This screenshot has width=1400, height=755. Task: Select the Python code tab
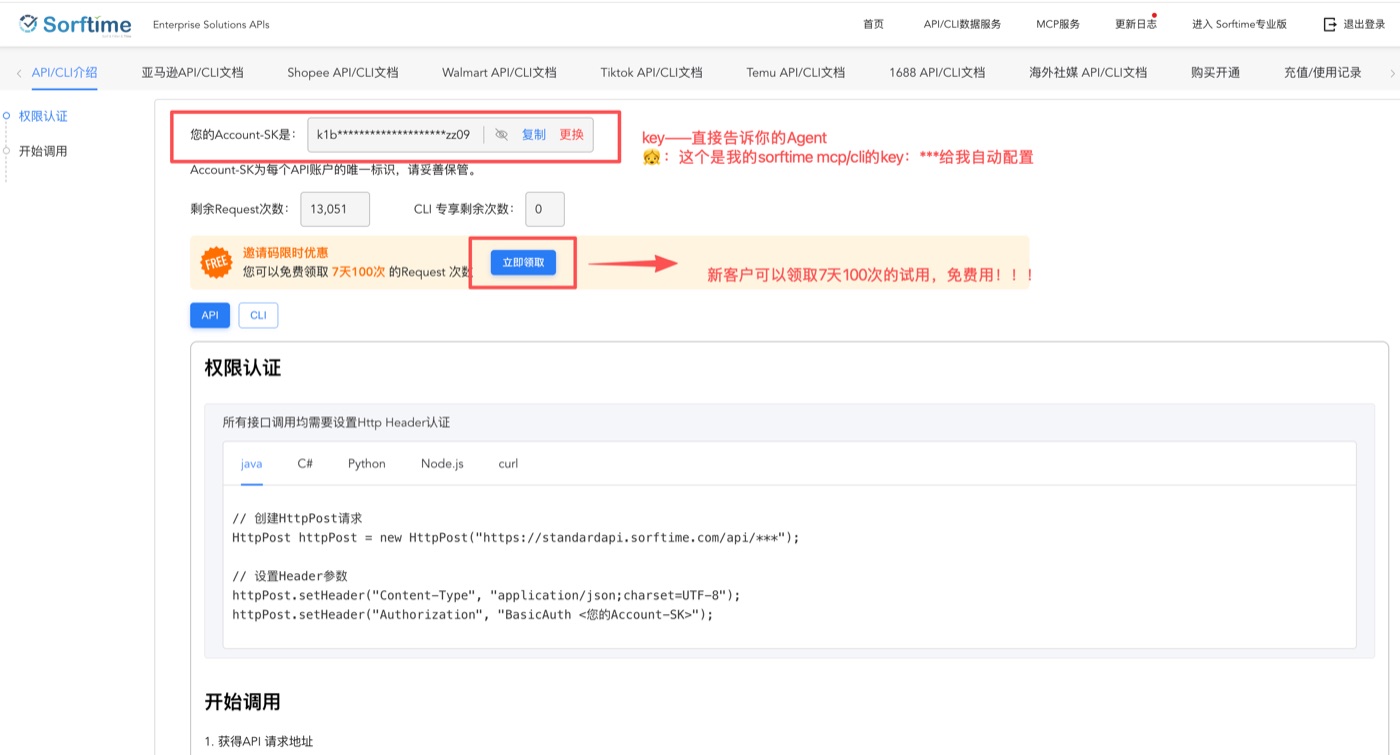367,464
